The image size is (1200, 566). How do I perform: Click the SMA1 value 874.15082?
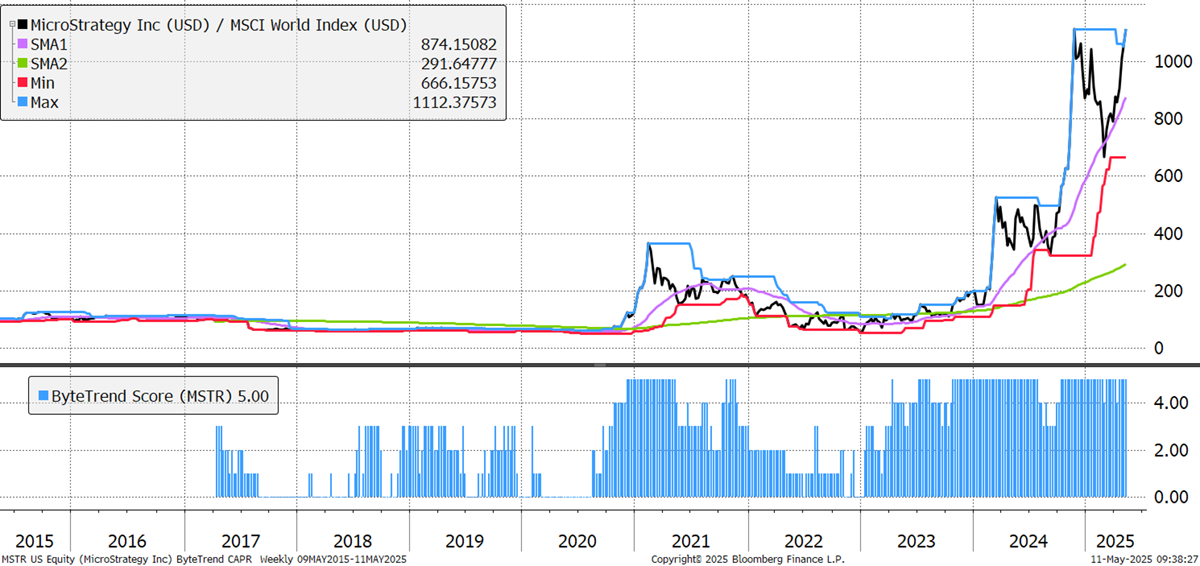(458, 44)
